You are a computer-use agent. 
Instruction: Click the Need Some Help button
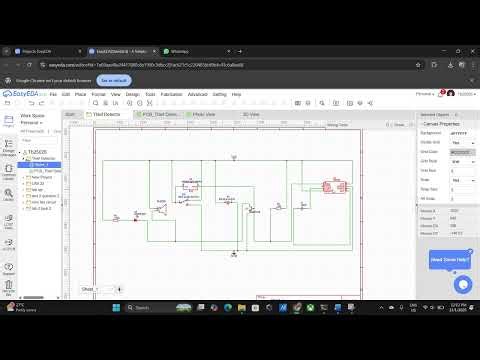(449, 259)
